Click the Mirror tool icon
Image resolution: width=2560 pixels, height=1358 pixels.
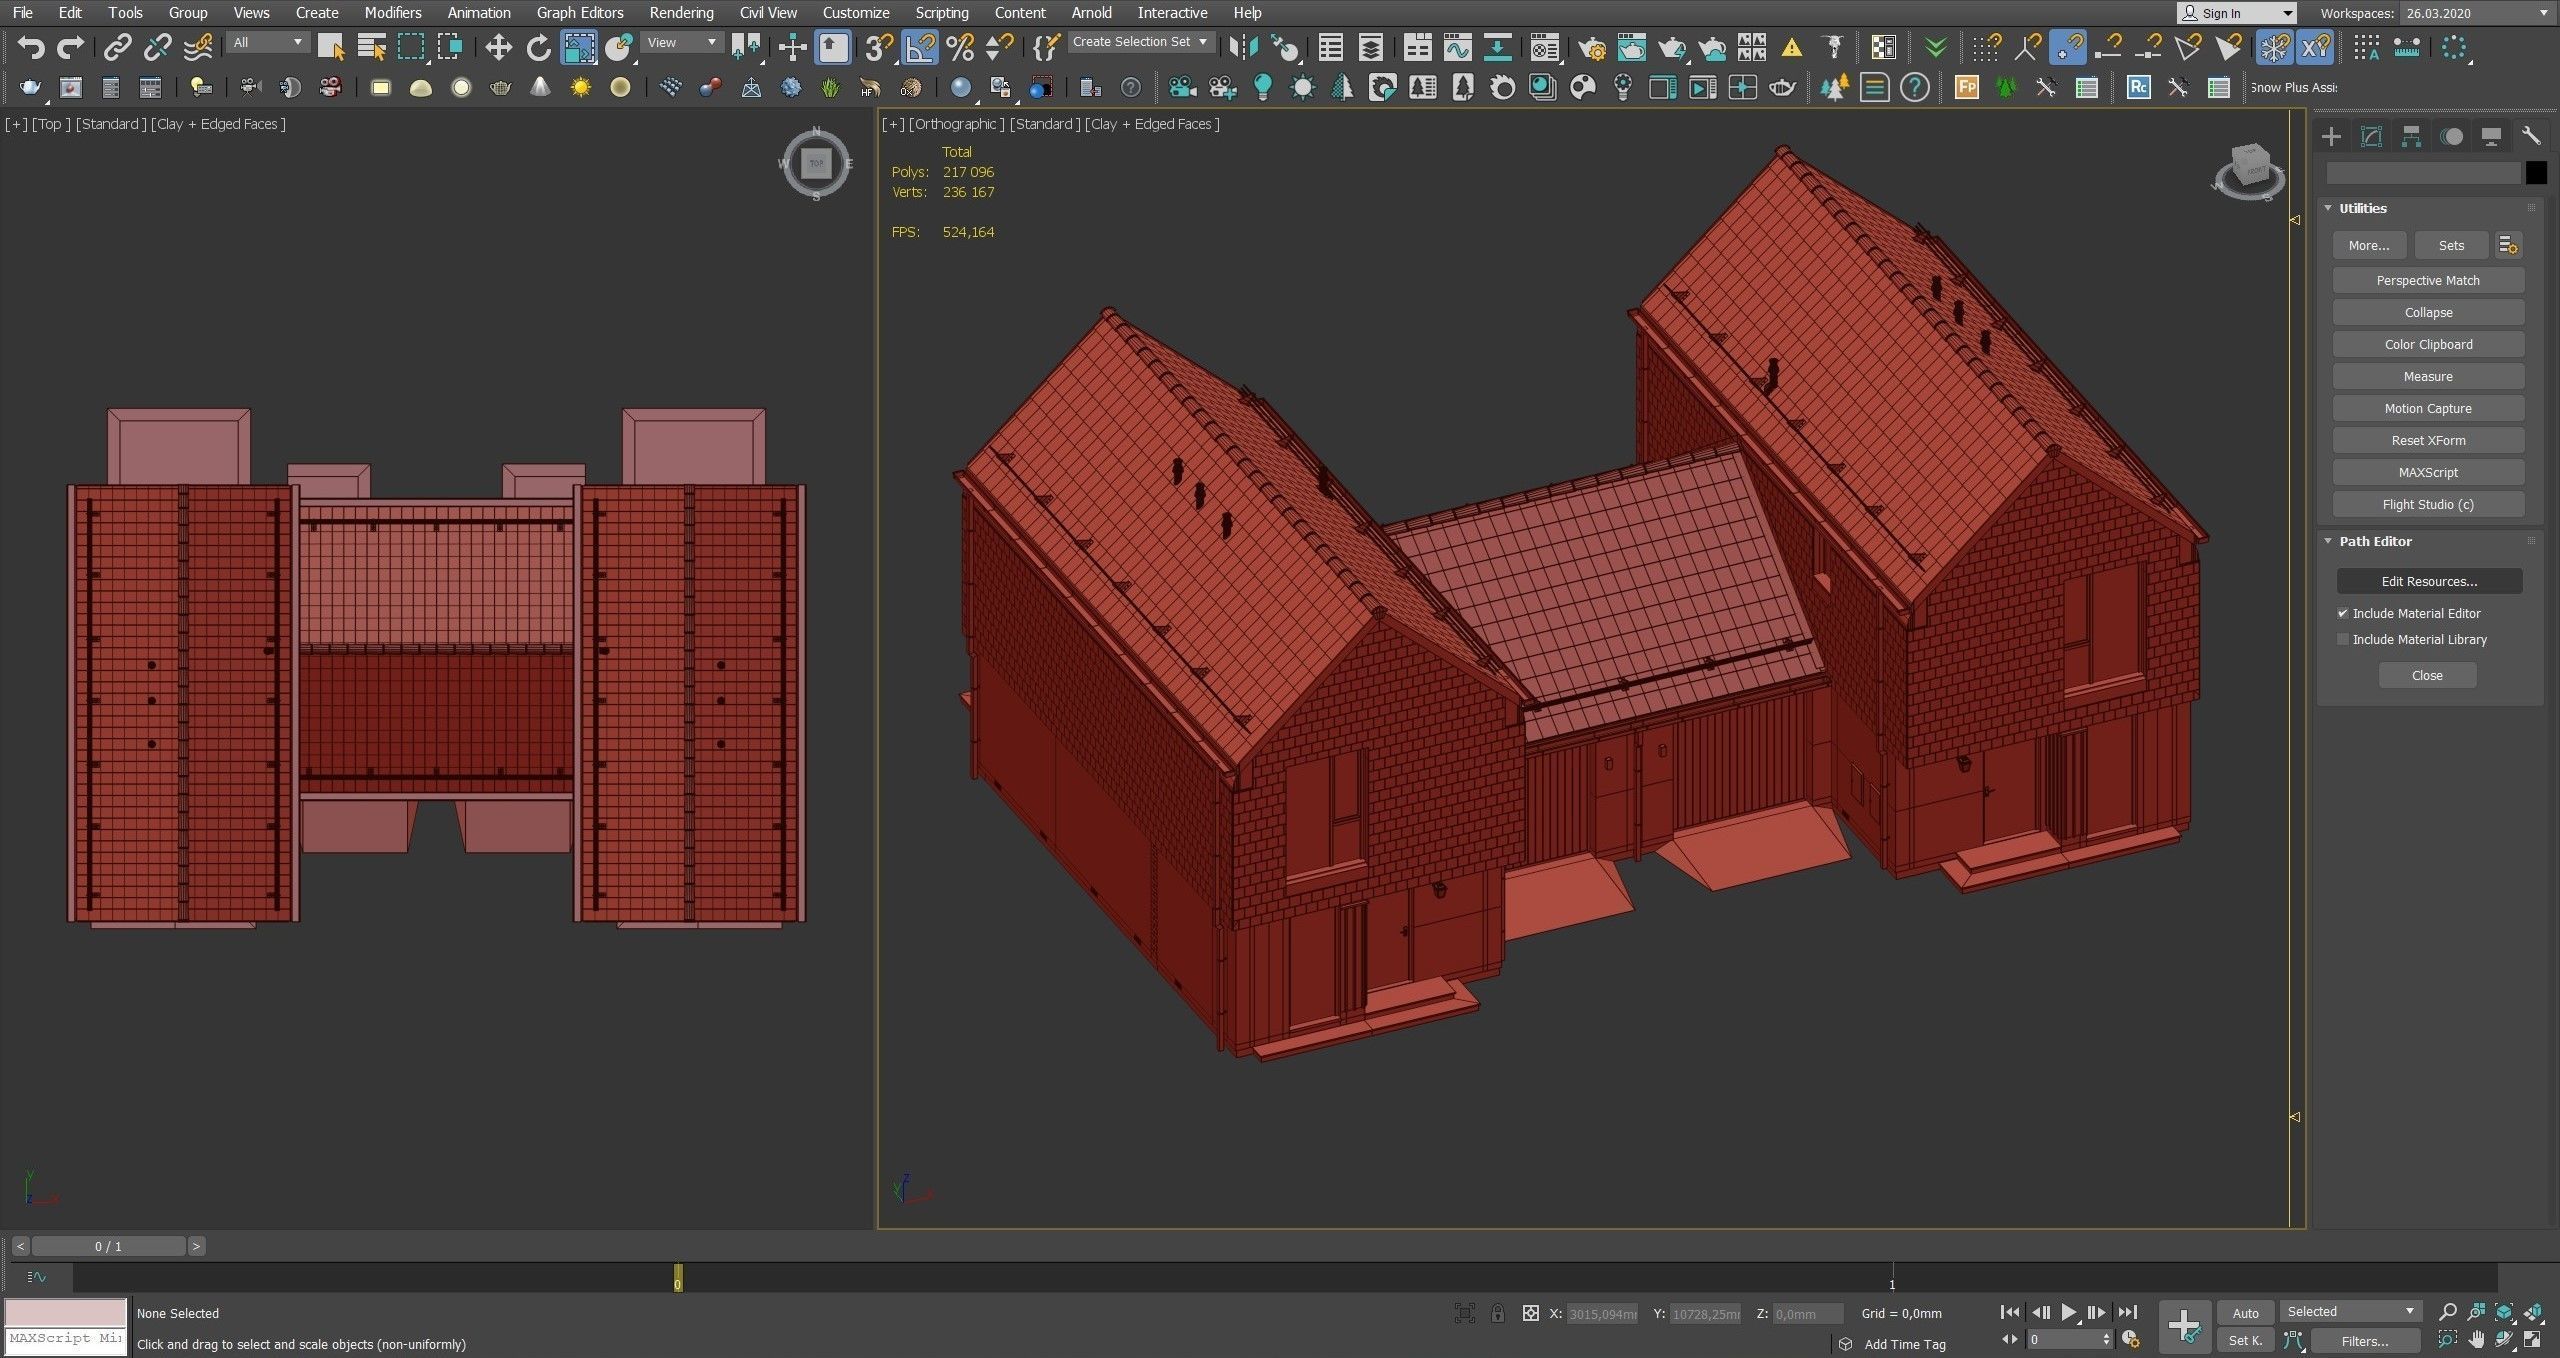tap(1243, 47)
